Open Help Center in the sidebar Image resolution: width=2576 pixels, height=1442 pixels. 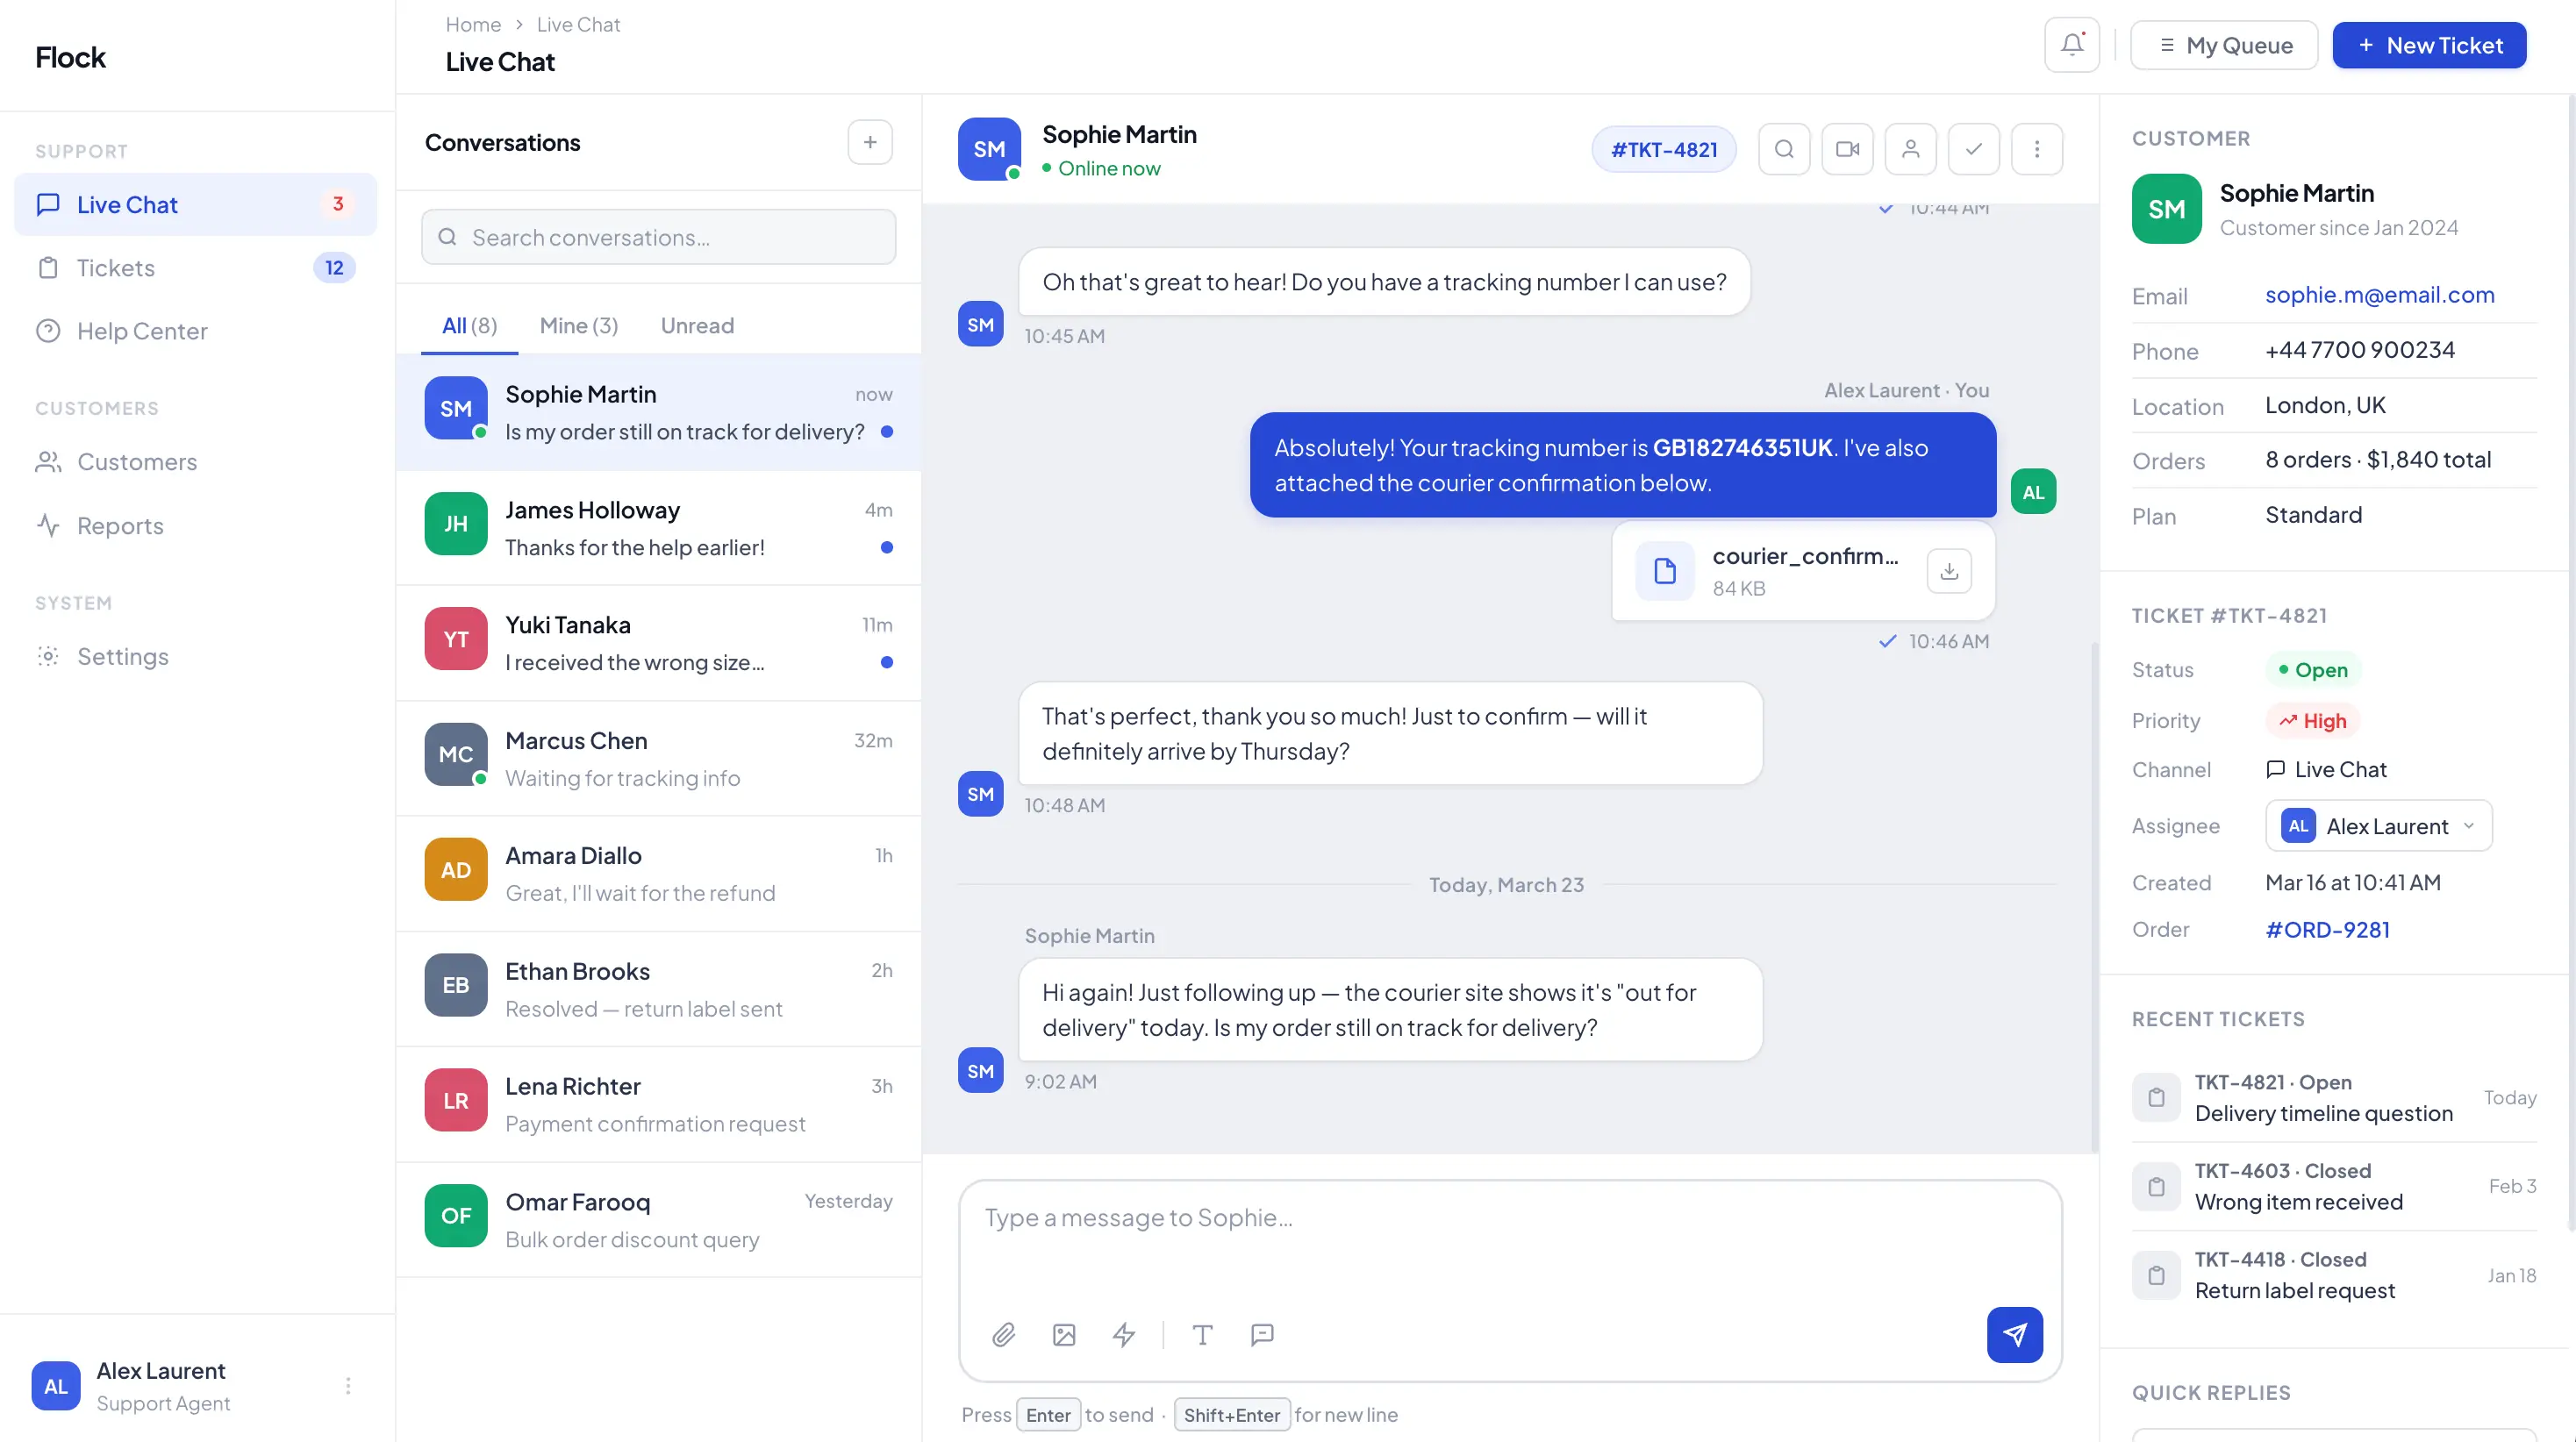pos(196,331)
